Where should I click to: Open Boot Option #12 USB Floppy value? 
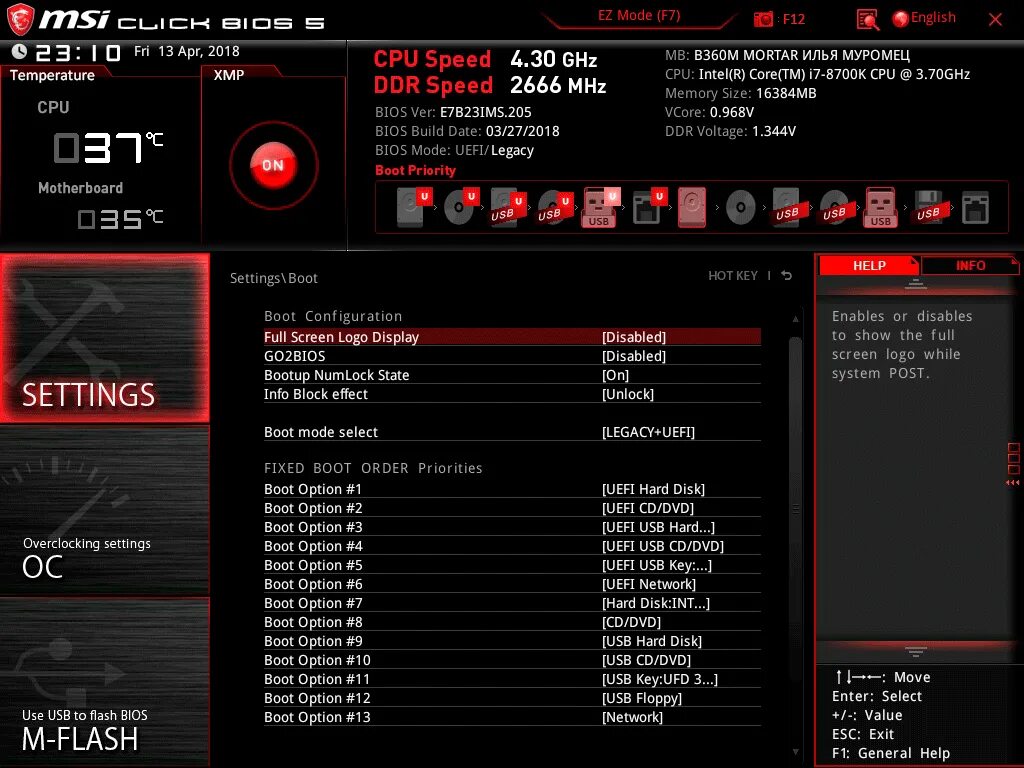[642, 697]
